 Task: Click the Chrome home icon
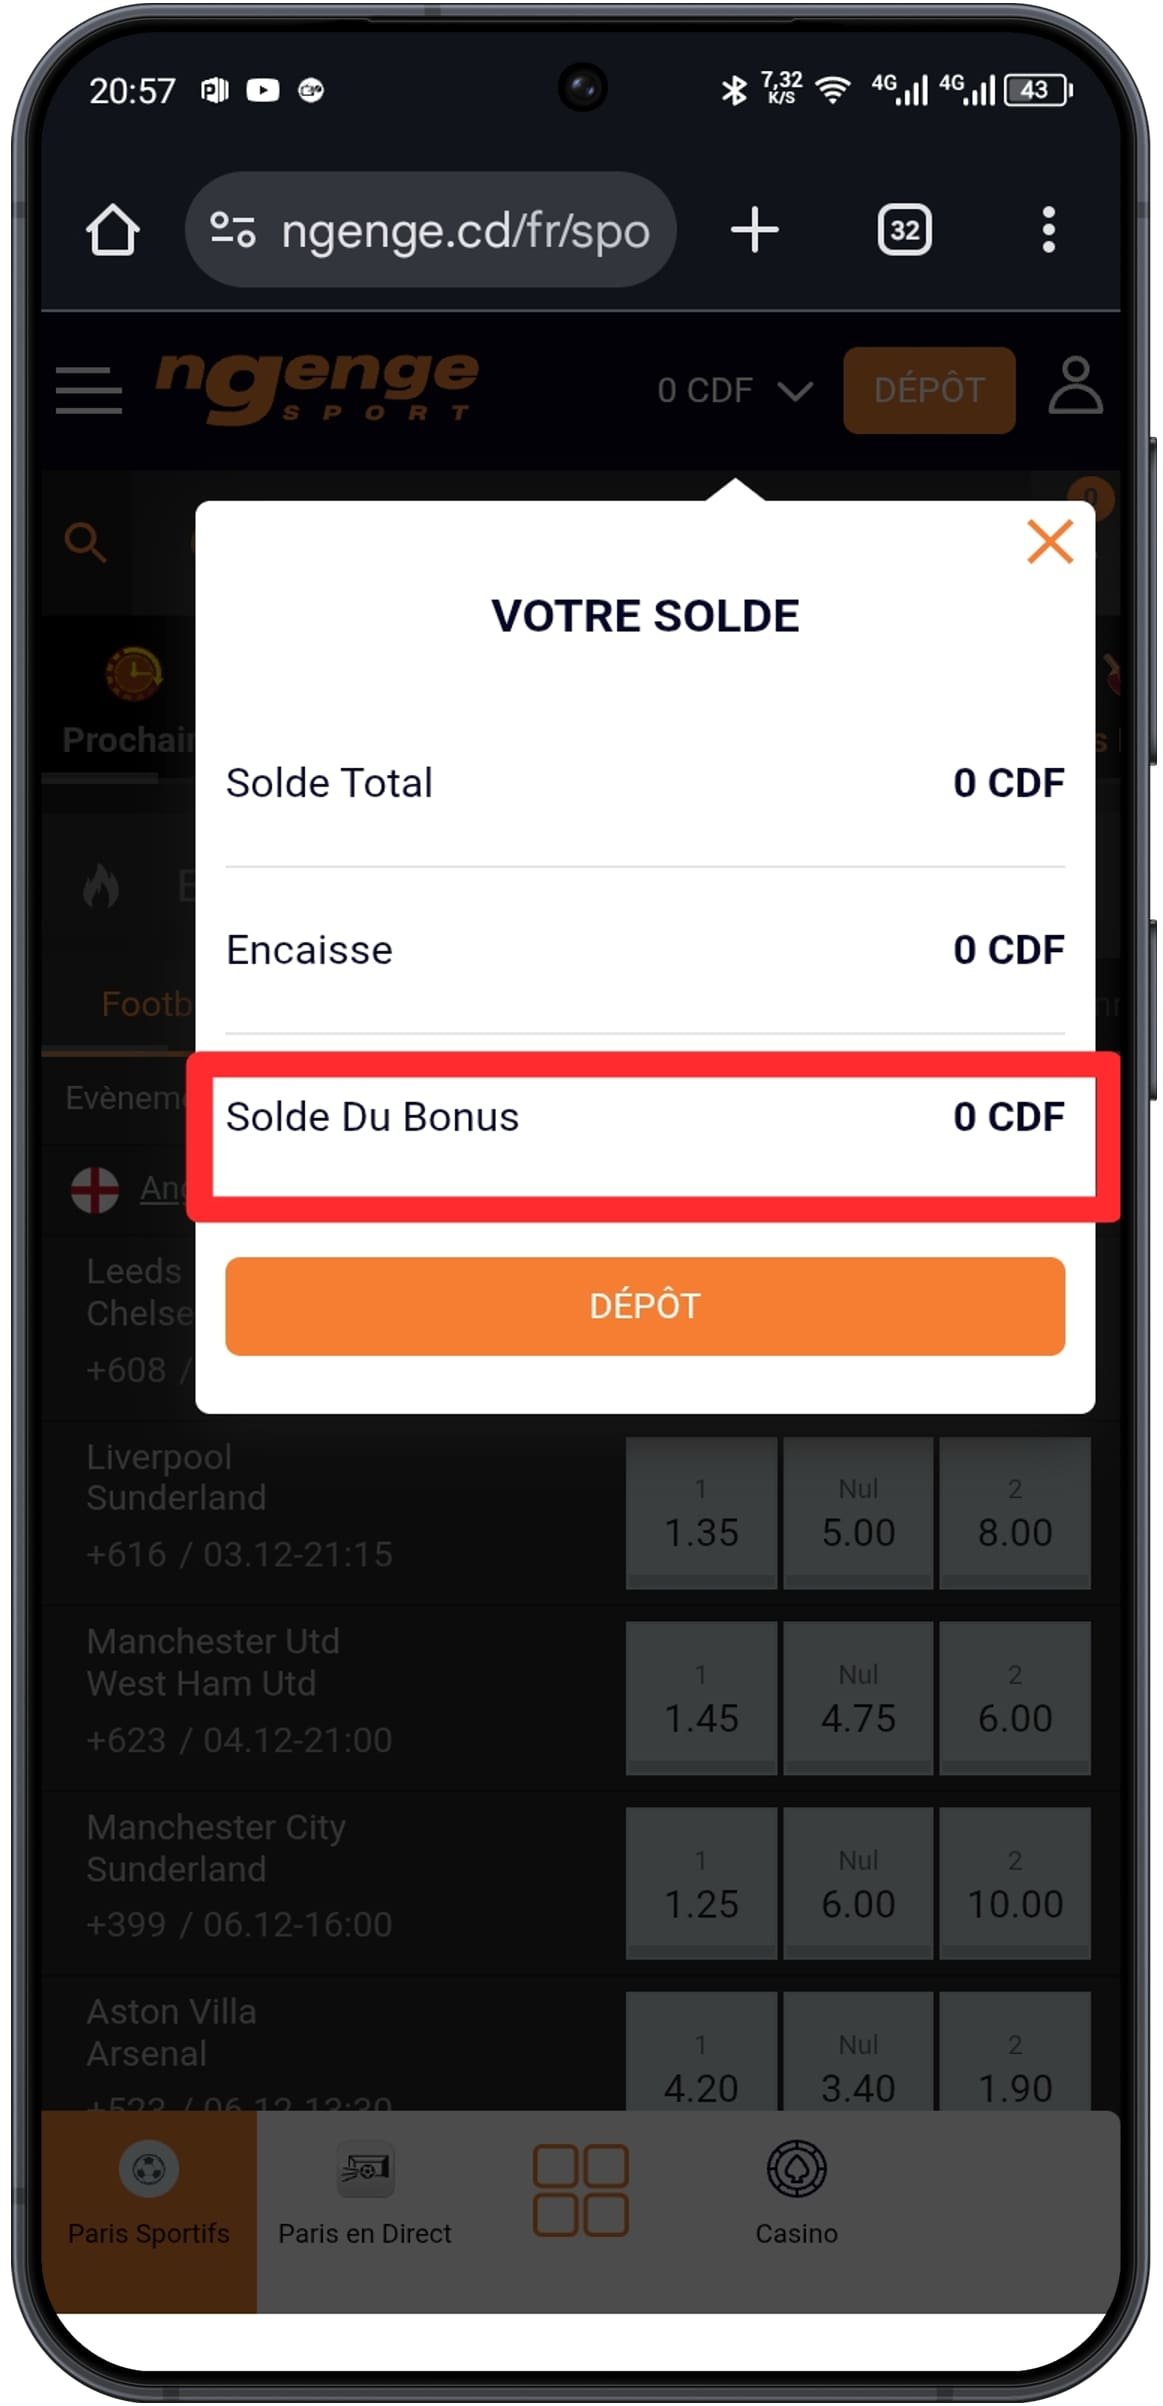pyautogui.click(x=113, y=229)
